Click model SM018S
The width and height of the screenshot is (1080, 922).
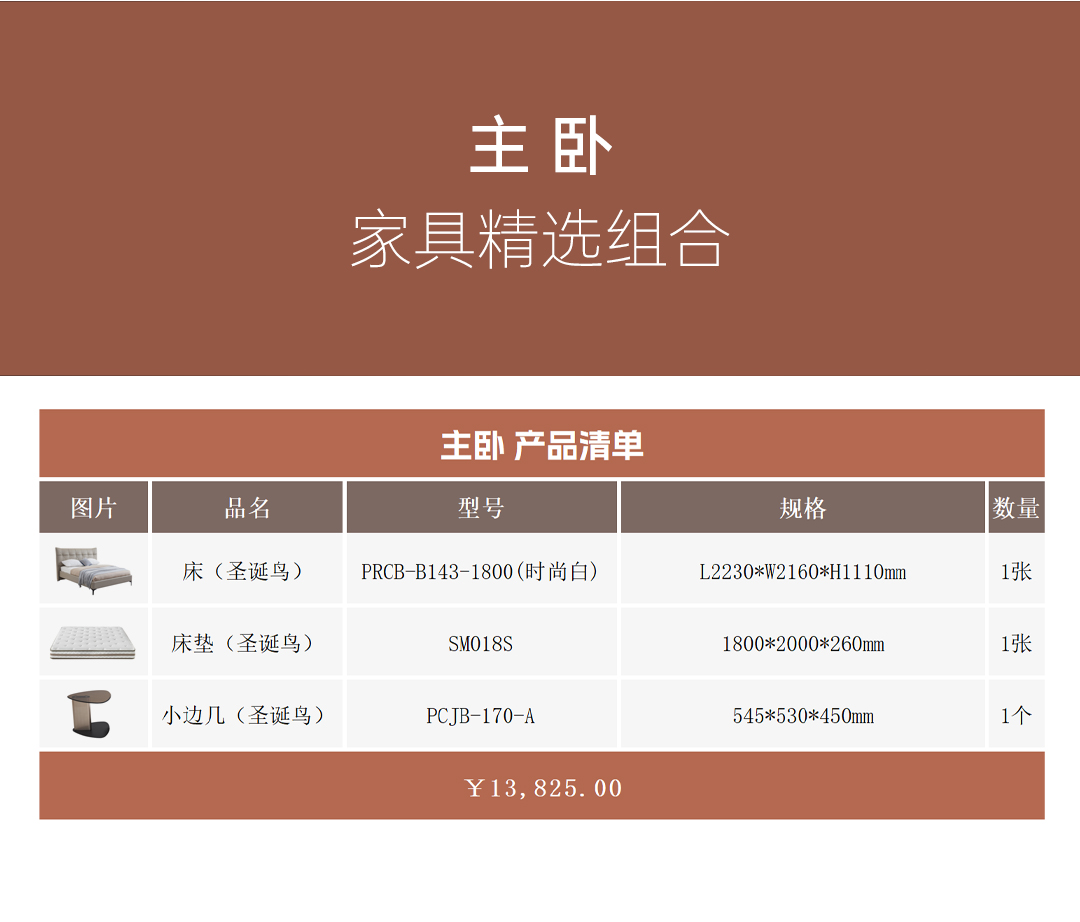coord(481,644)
